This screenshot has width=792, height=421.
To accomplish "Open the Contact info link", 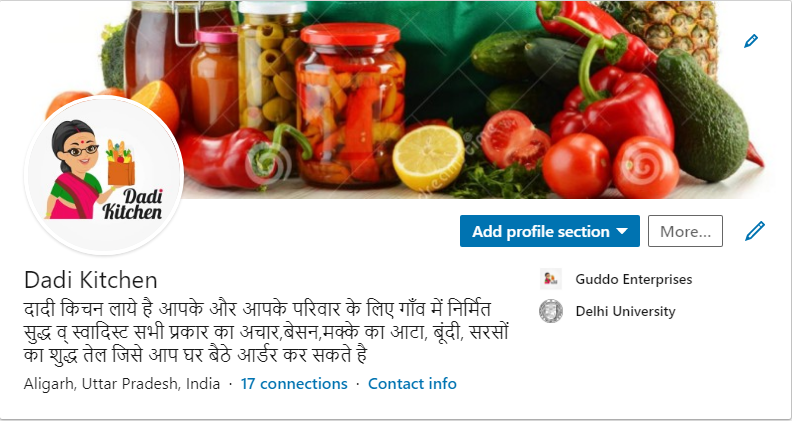I will [x=412, y=384].
